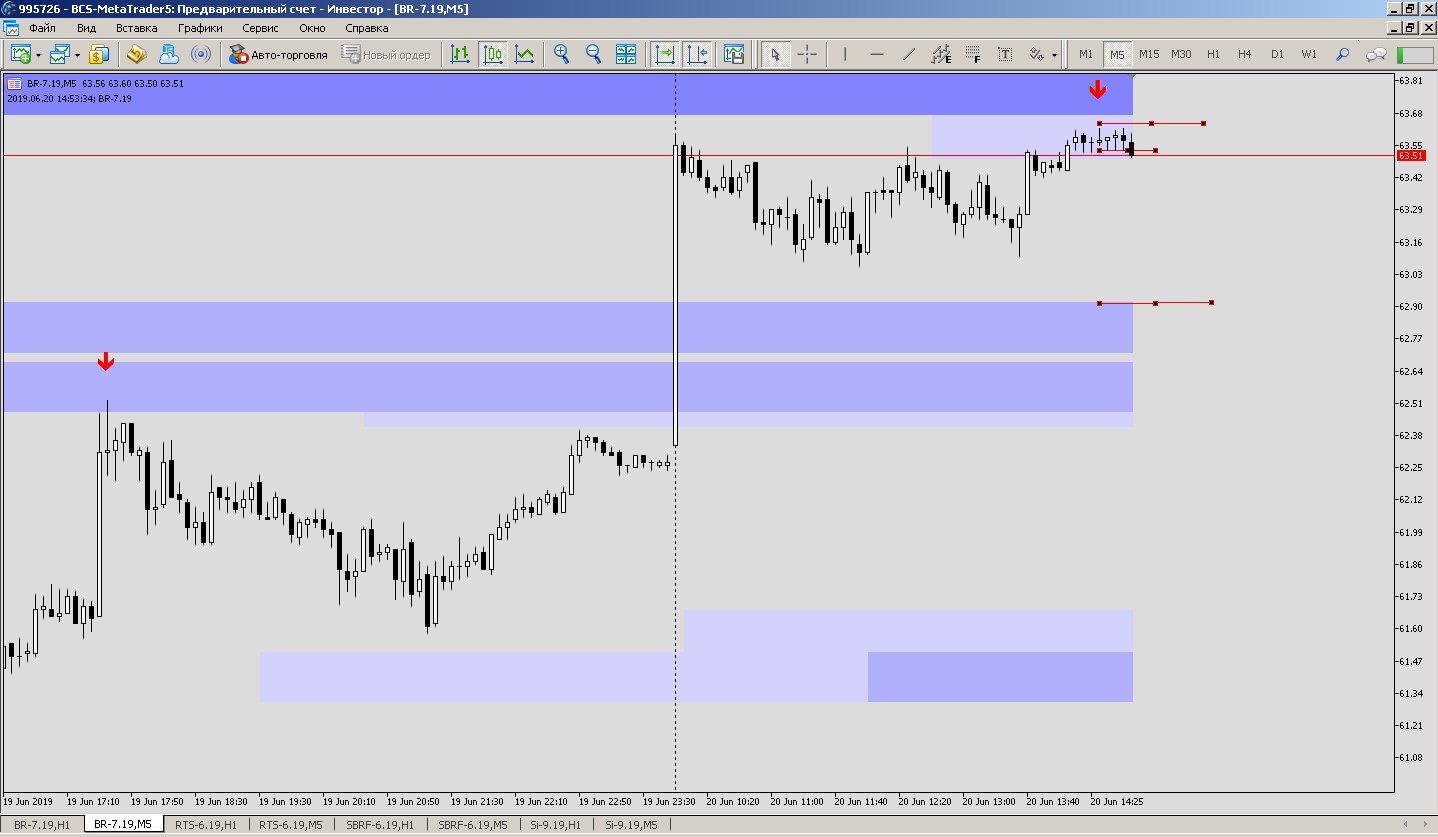Switch chart to bar chart mode
This screenshot has width=1438, height=837.
tap(460, 54)
